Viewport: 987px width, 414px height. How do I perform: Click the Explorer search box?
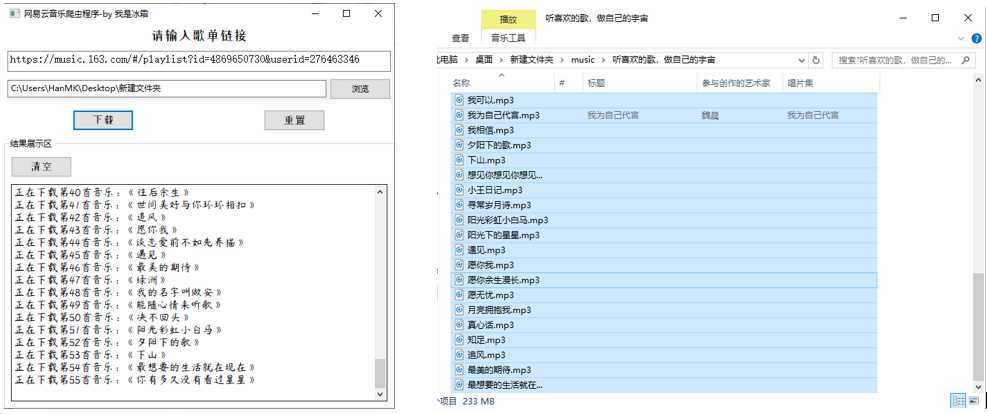903,60
